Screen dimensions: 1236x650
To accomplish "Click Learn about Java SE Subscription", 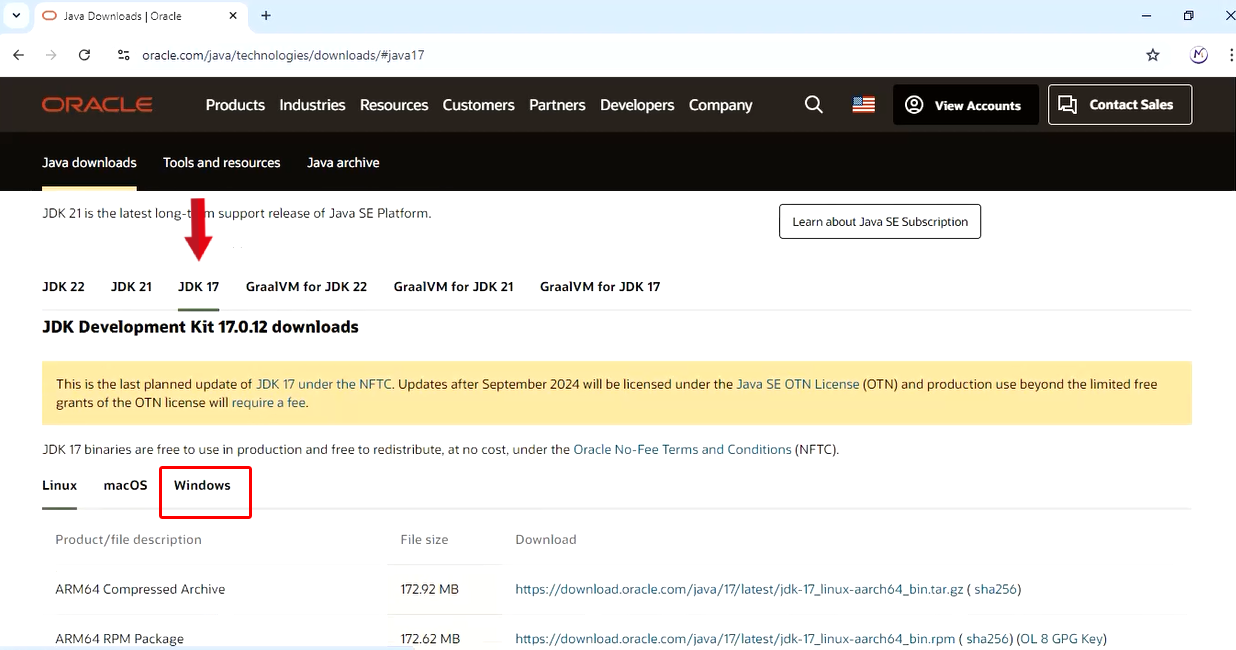I will [880, 222].
